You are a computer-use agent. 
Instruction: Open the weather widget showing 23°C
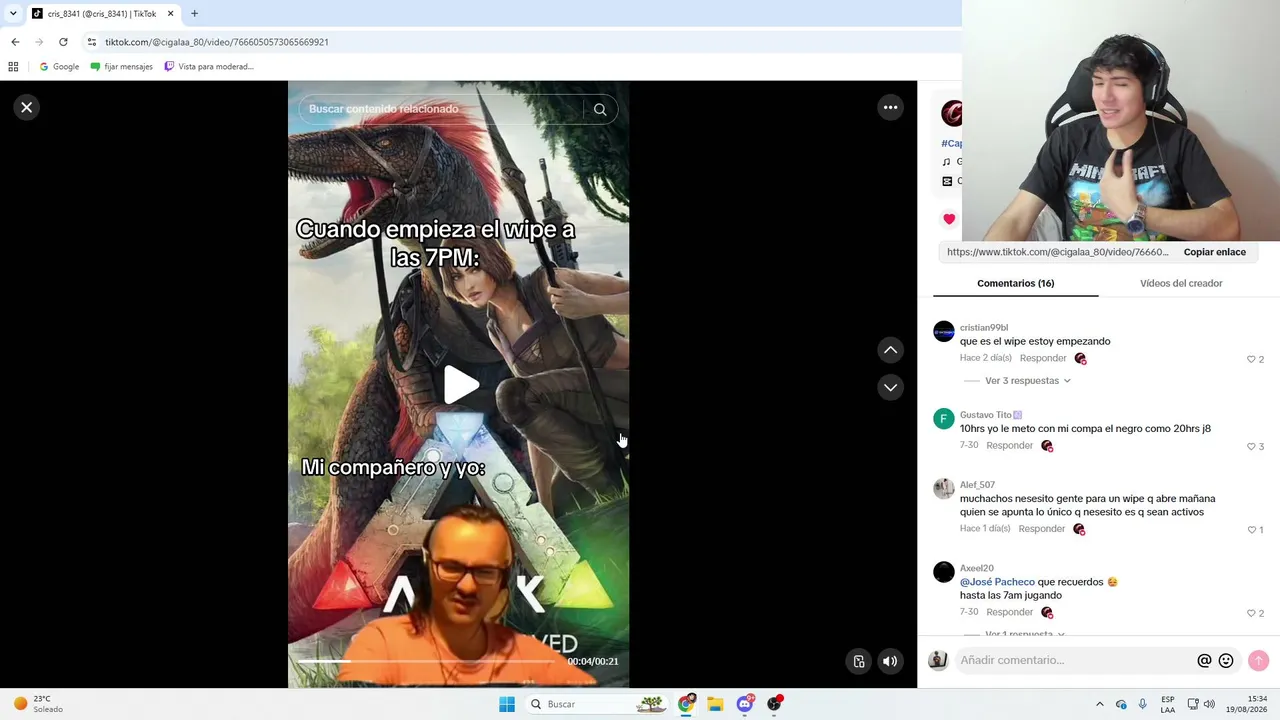[37, 704]
